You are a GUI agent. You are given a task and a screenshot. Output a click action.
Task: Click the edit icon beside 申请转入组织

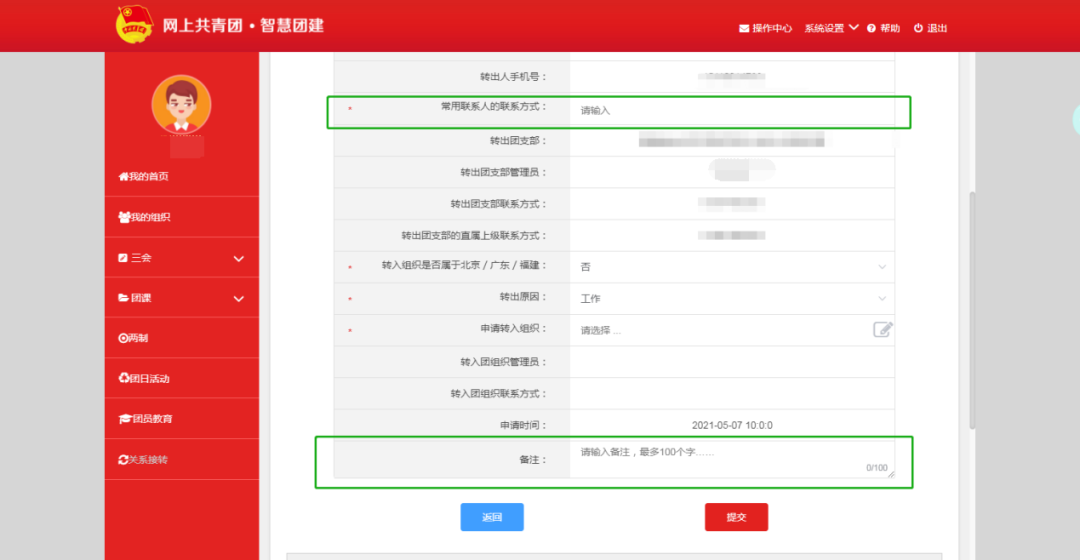(882, 329)
